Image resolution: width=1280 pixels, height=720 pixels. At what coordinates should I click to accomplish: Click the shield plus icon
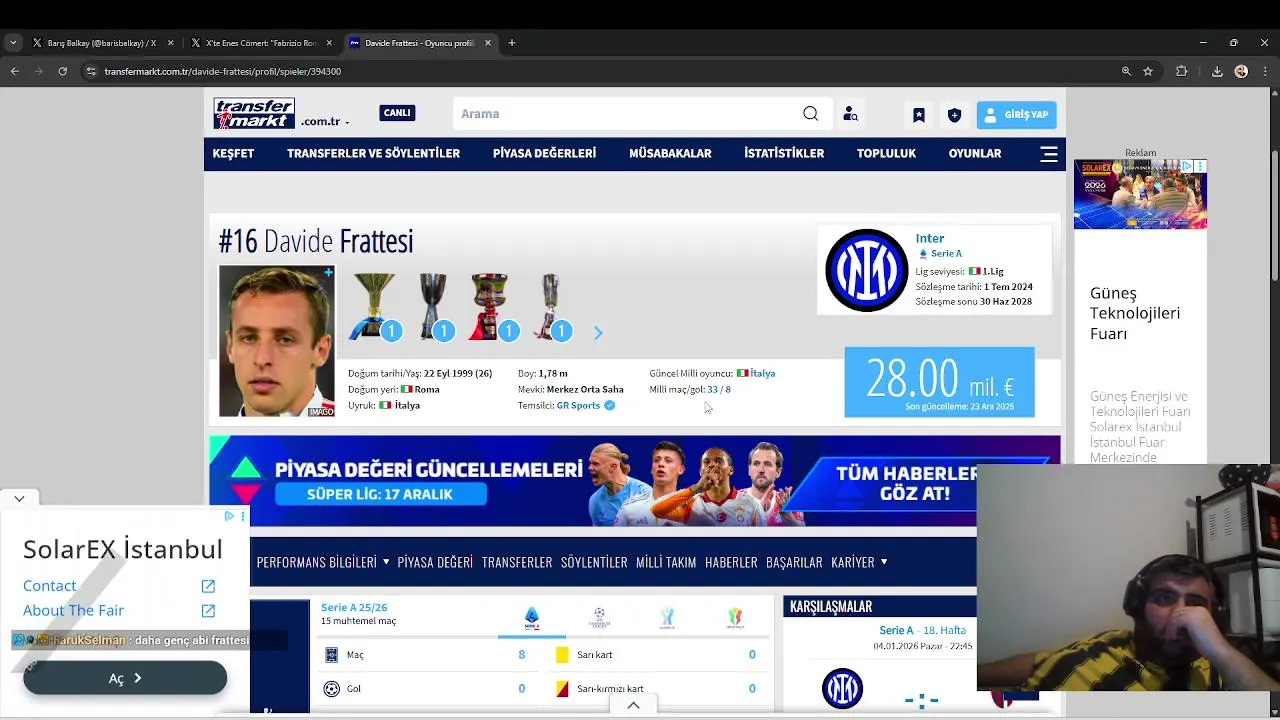(x=954, y=115)
